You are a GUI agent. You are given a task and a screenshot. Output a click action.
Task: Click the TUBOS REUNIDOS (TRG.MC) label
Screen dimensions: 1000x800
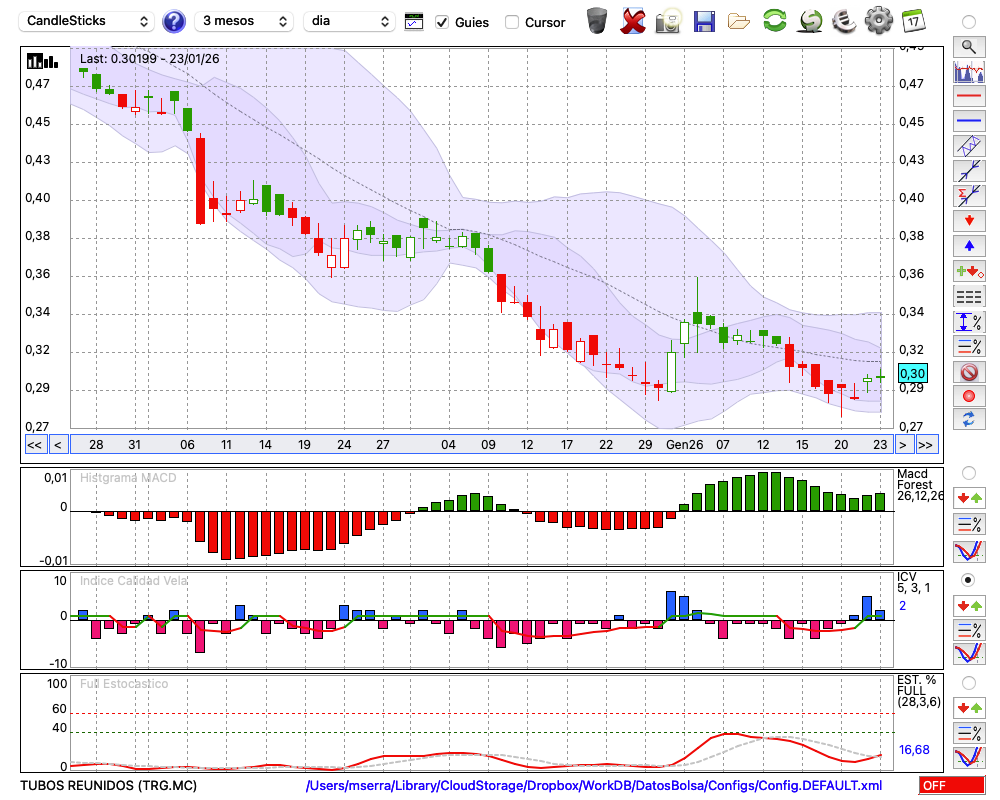108,785
